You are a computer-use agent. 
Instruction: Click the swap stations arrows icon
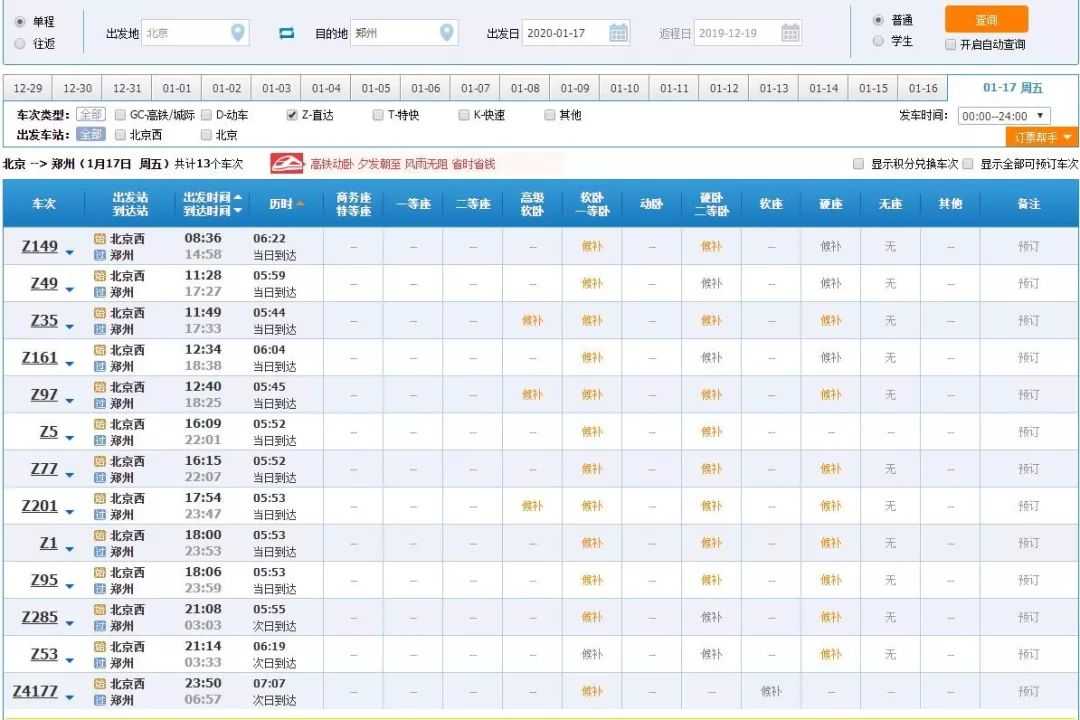[x=285, y=32]
